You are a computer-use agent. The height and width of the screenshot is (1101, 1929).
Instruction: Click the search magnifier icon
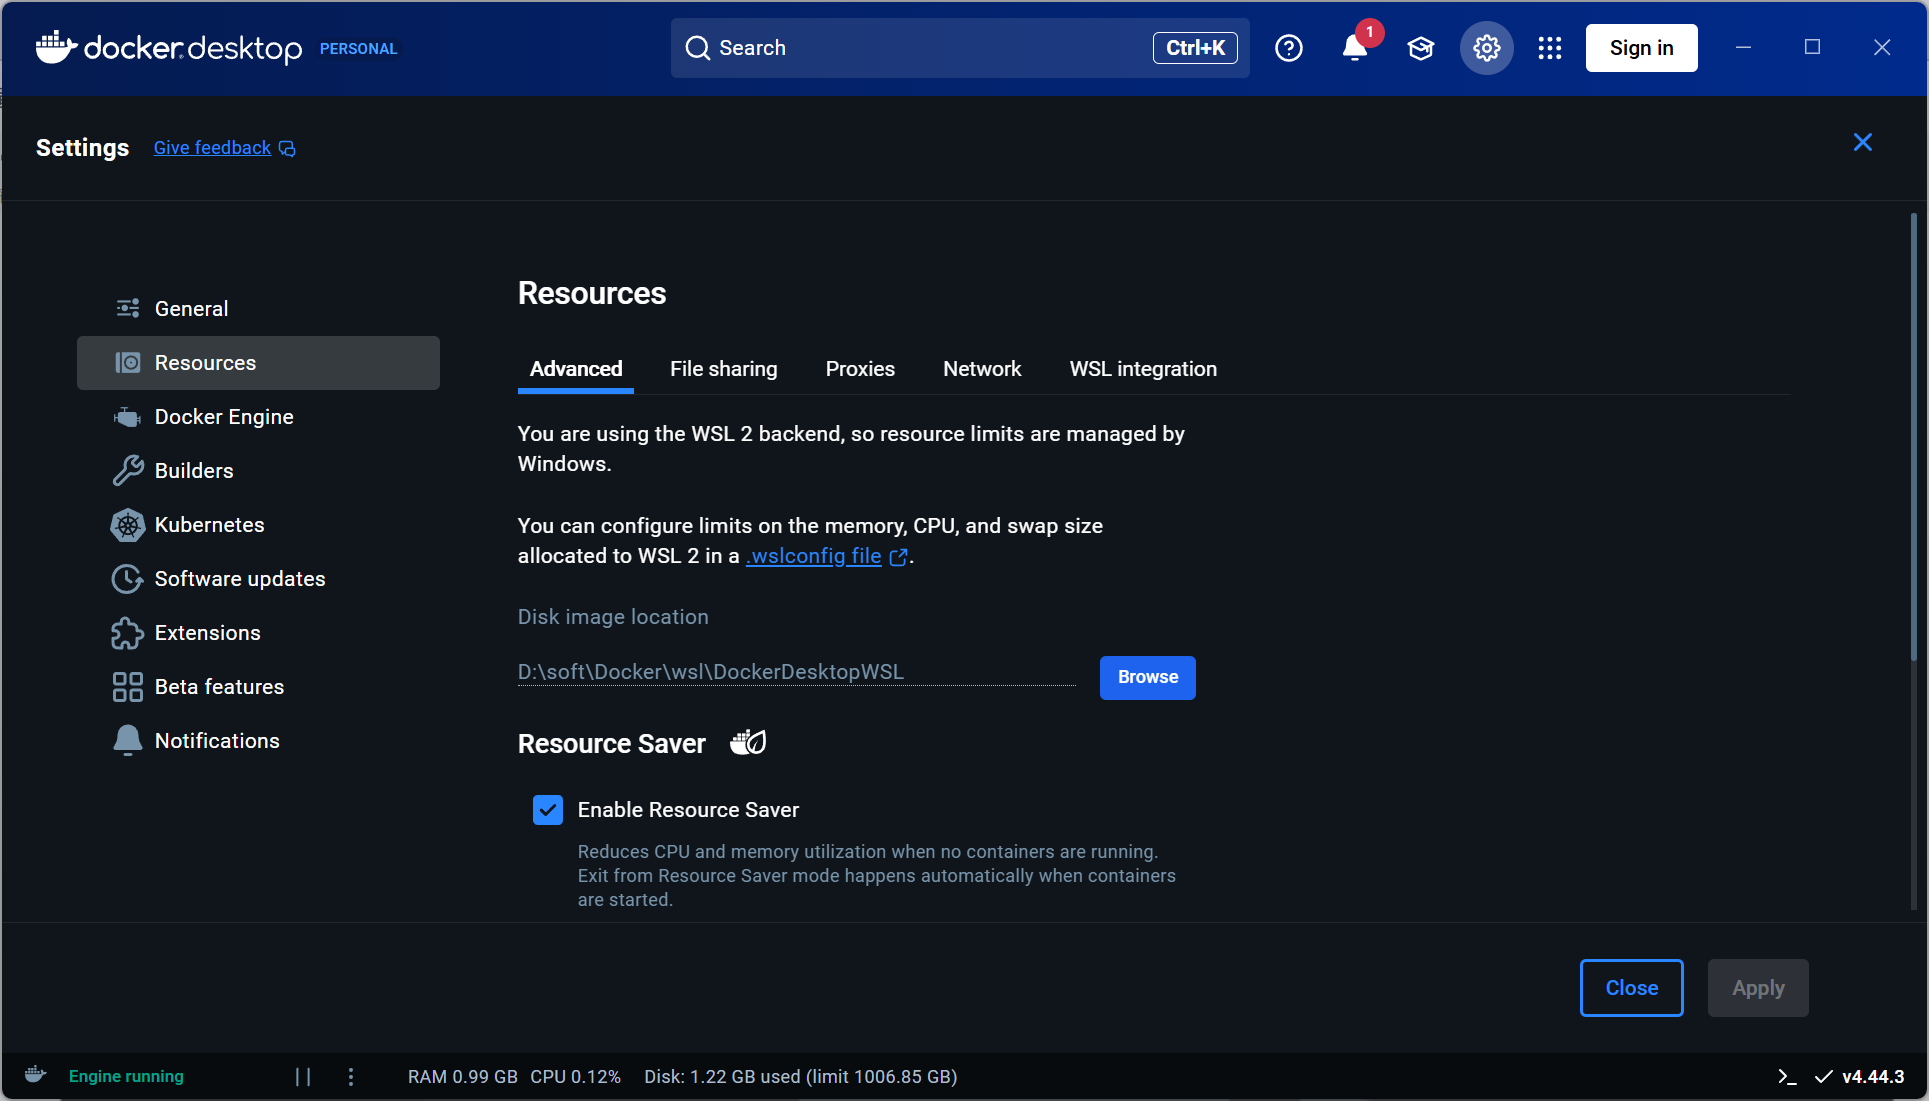(x=698, y=48)
